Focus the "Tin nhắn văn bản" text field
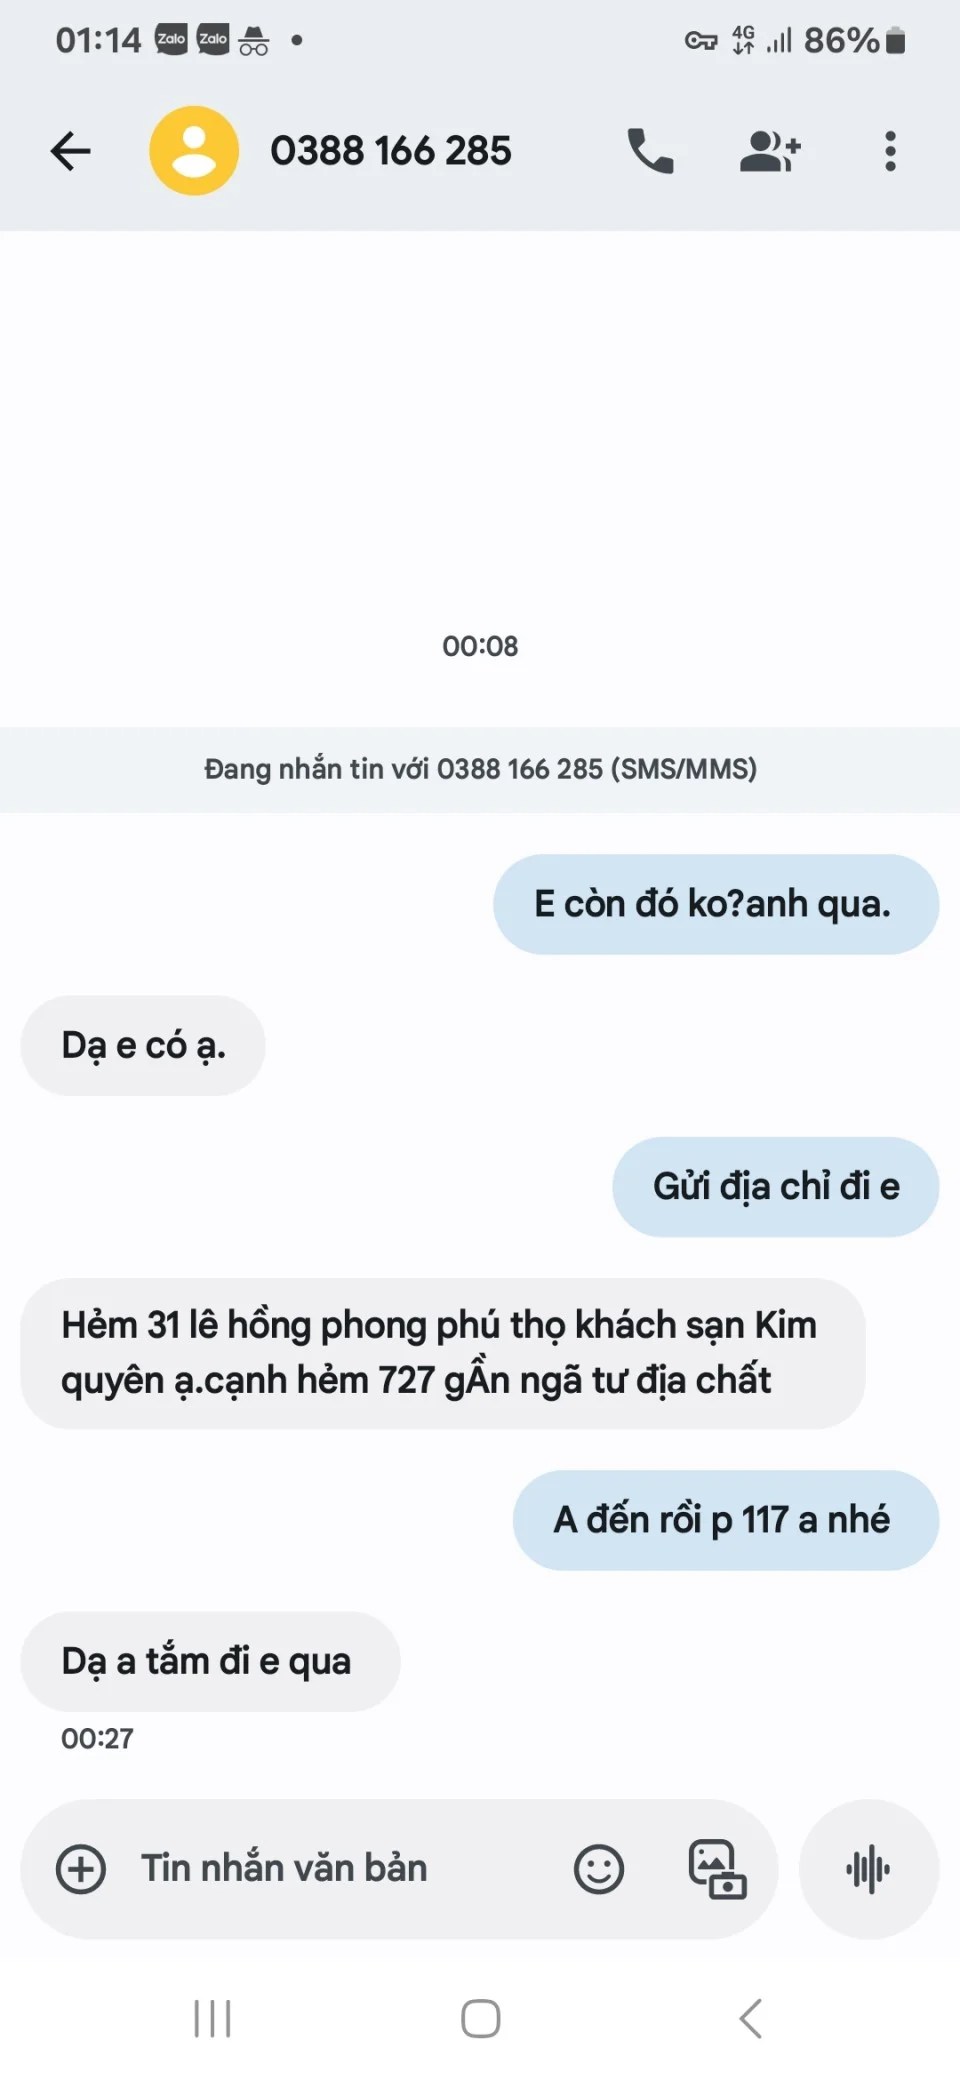The image size is (960, 2080). click(x=340, y=1869)
